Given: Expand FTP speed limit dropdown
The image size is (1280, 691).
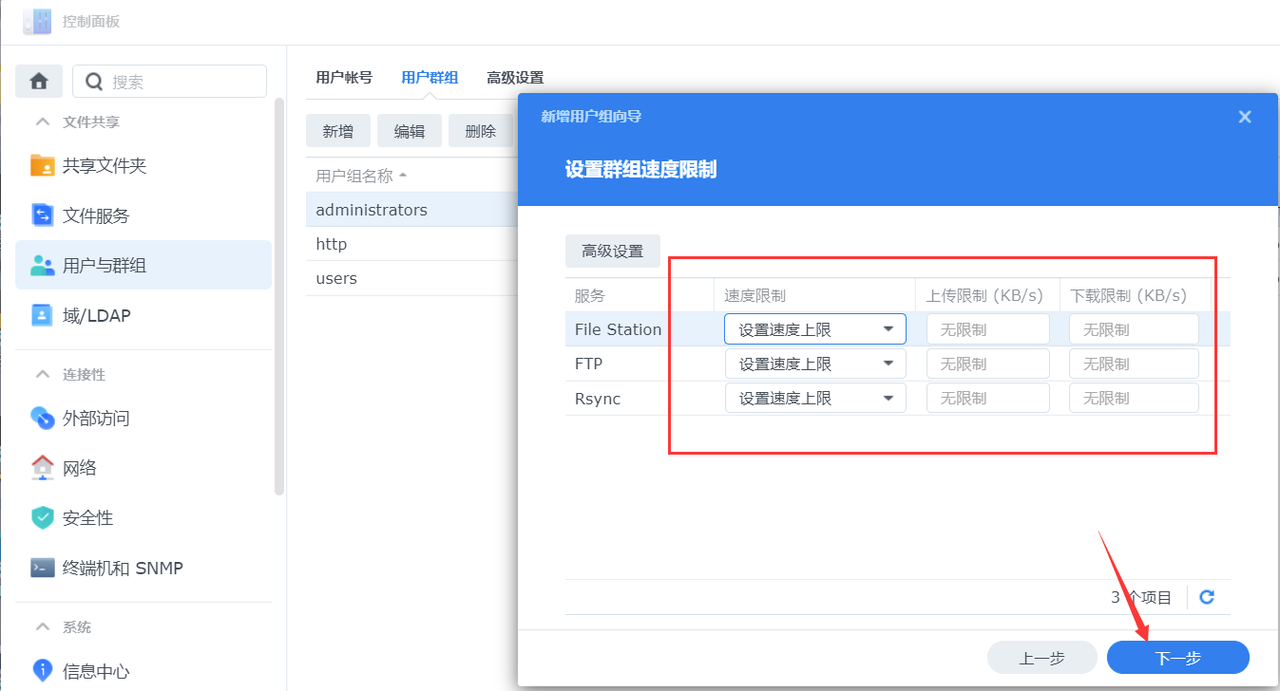Looking at the screenshot, I should pyautogui.click(x=888, y=364).
